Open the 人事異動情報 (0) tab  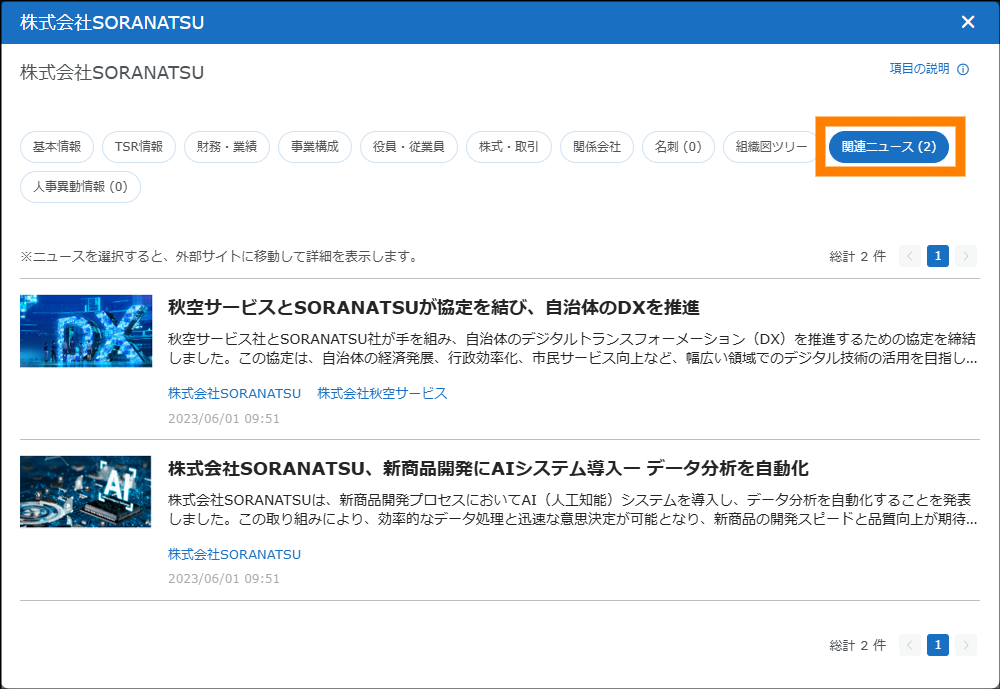(81, 187)
